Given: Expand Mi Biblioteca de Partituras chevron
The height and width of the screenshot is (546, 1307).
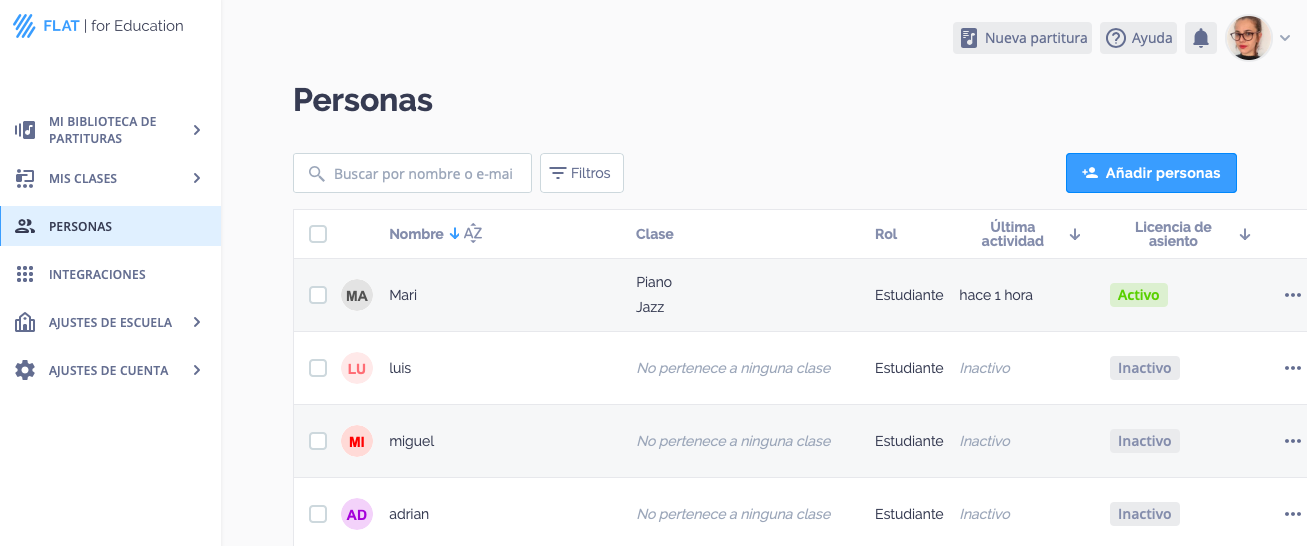Looking at the screenshot, I should coord(197,130).
